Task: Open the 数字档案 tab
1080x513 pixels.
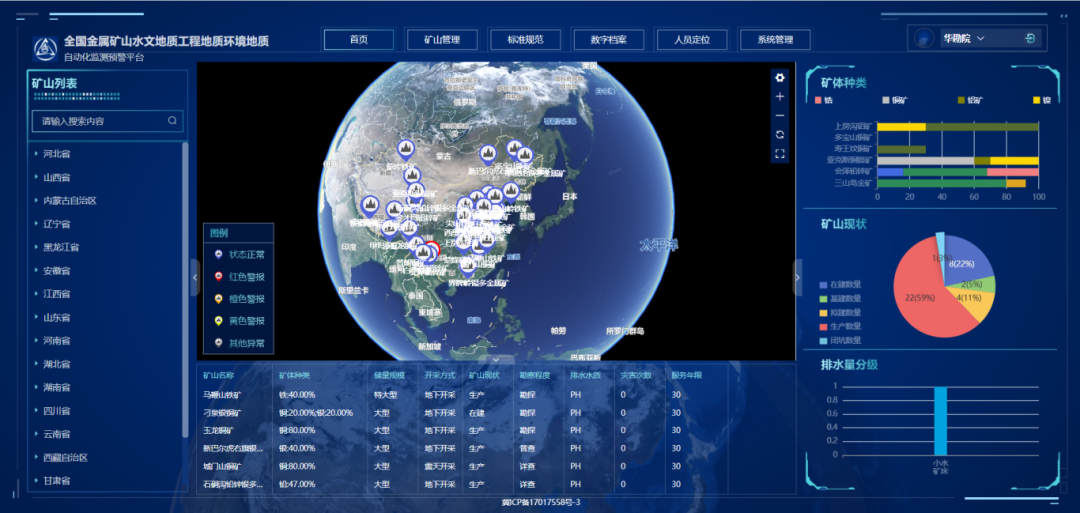Action: click(x=608, y=39)
